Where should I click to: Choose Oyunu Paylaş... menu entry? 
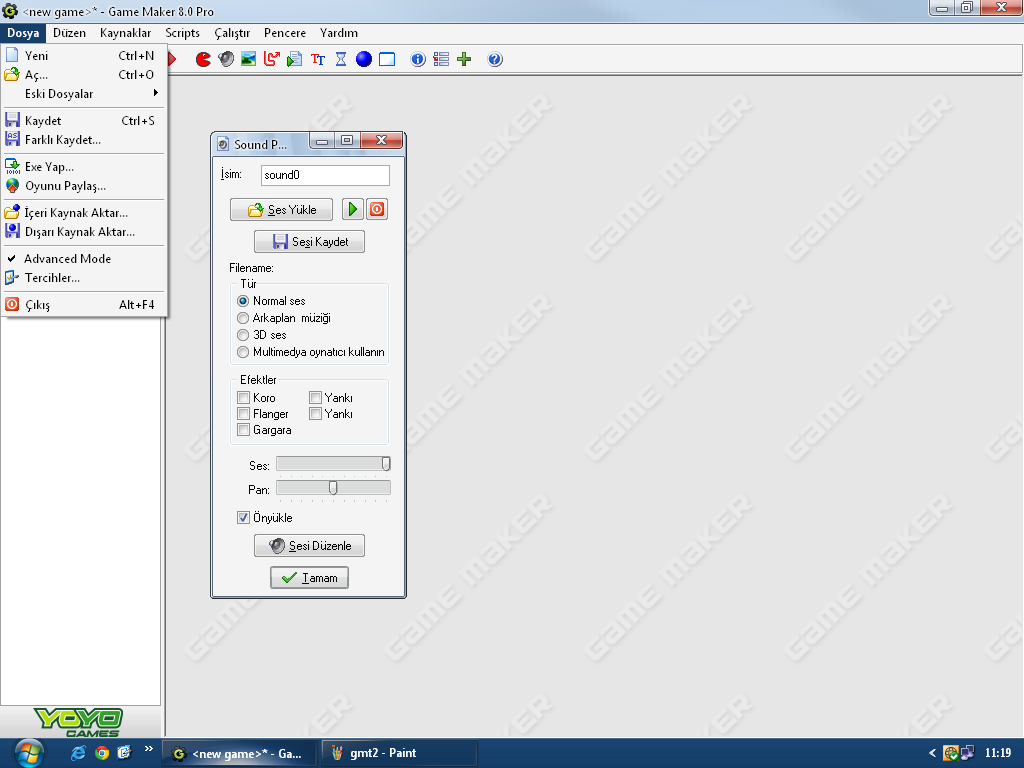(x=84, y=185)
